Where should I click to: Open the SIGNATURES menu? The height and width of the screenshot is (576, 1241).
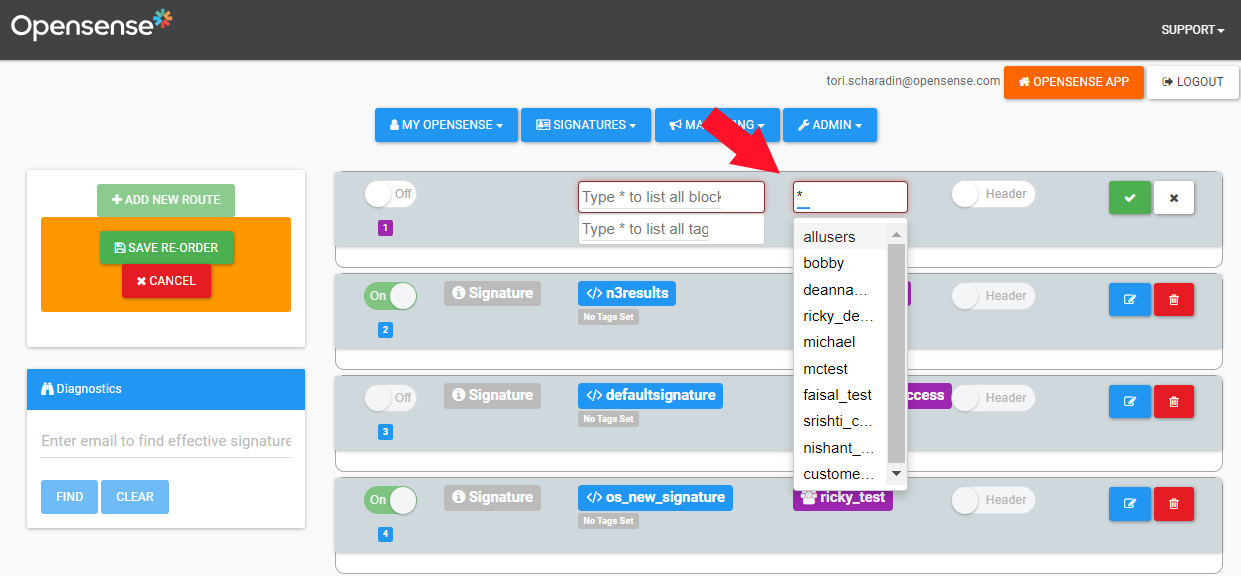586,125
